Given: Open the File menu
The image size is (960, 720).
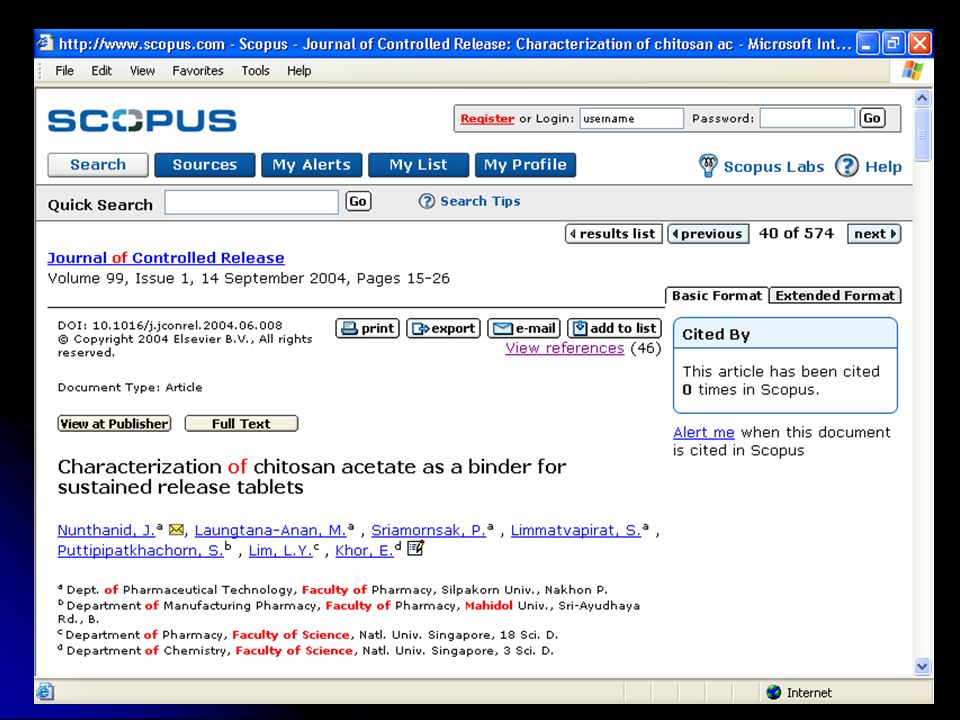Looking at the screenshot, I should [x=64, y=70].
